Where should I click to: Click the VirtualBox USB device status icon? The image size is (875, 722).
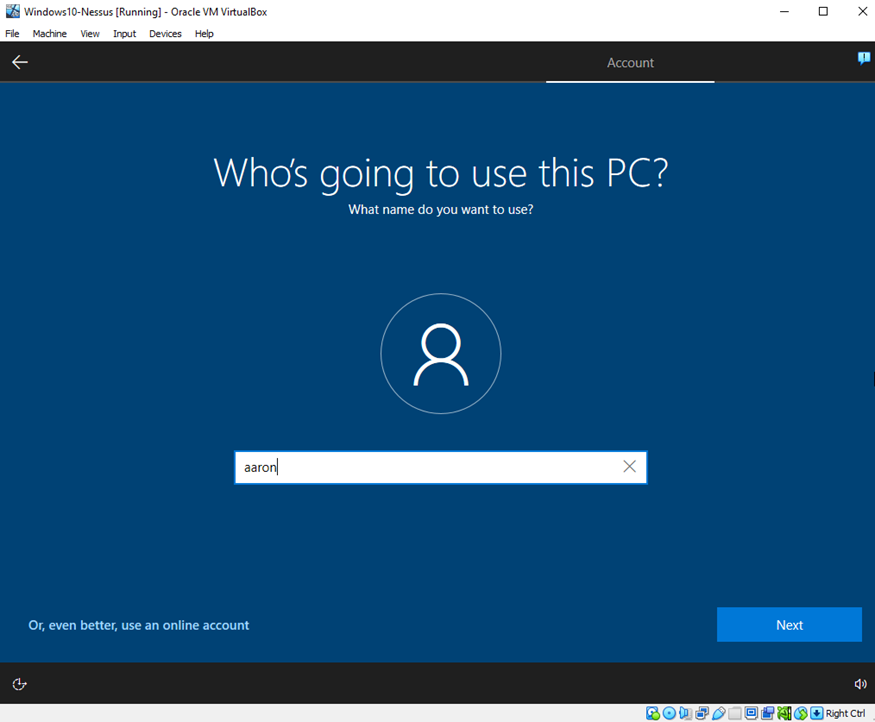pos(718,713)
